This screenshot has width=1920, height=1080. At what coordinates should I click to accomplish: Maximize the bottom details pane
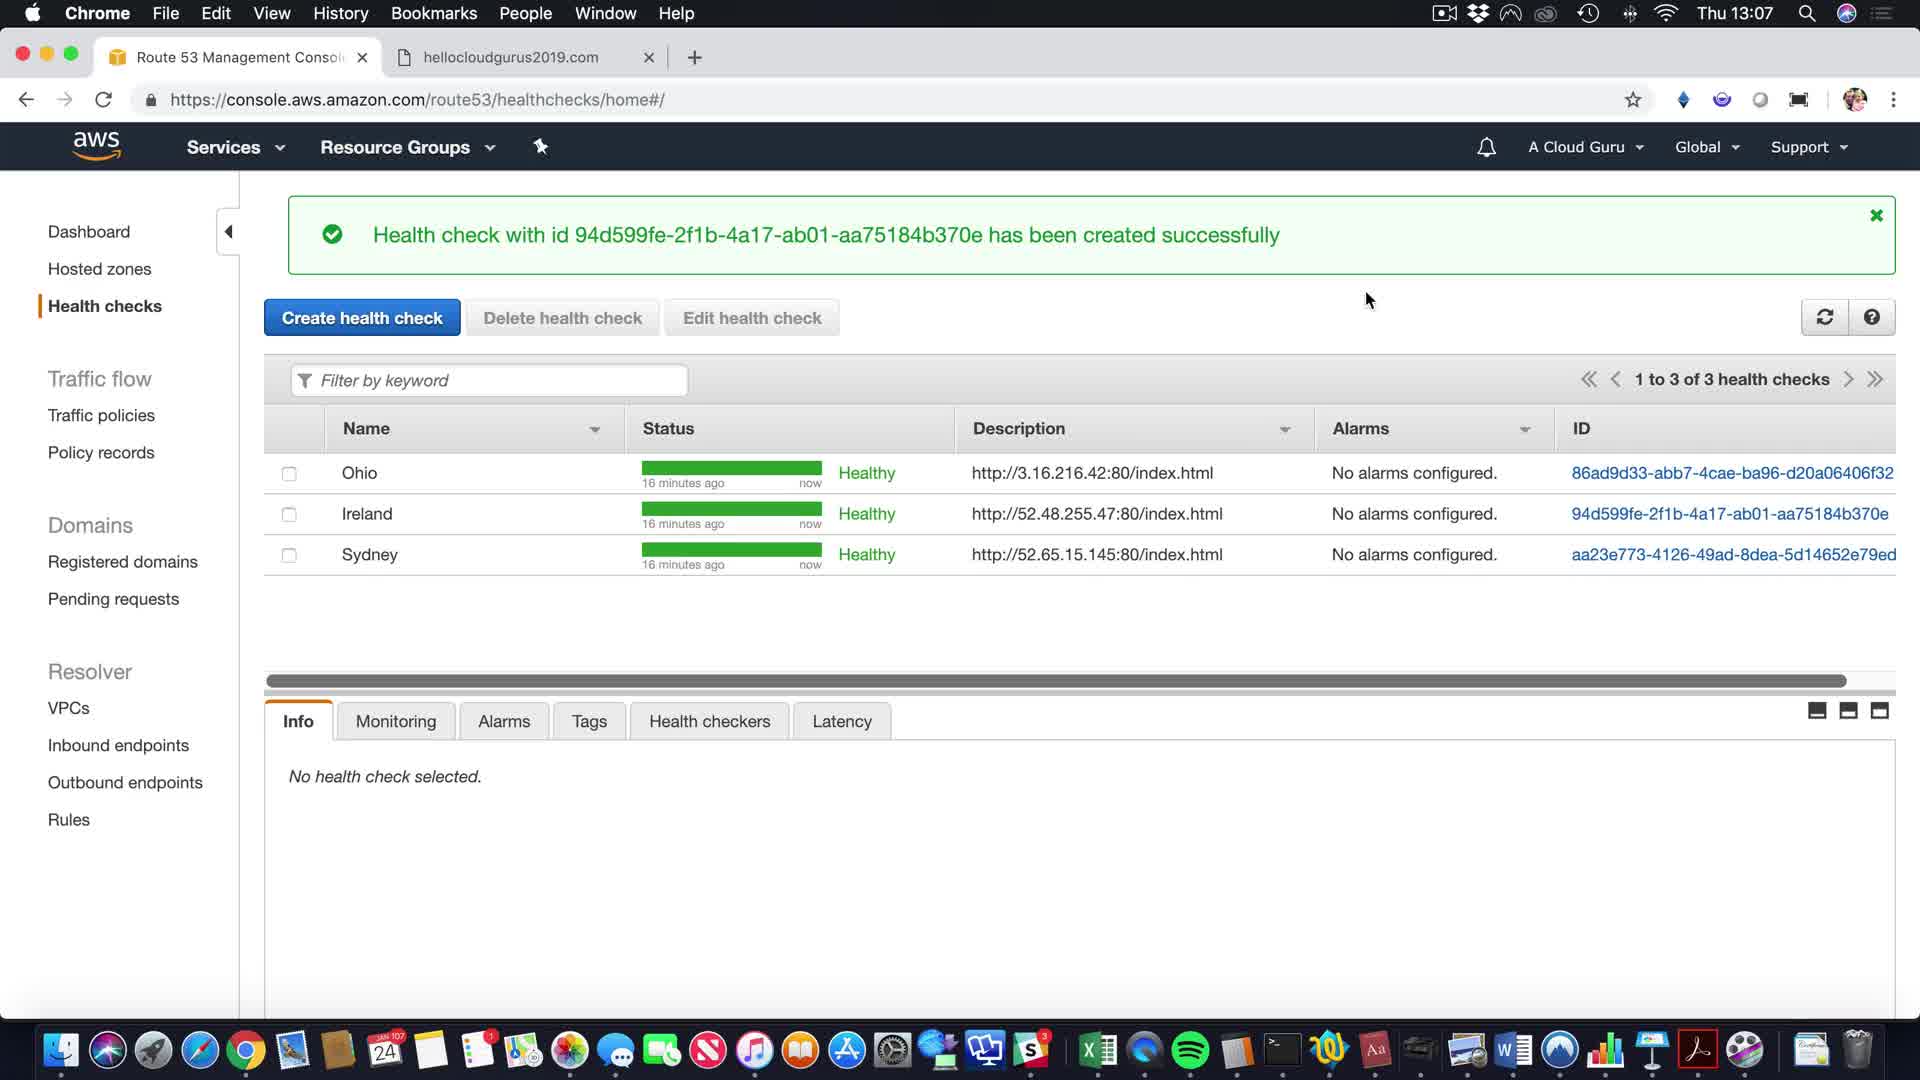(1879, 711)
